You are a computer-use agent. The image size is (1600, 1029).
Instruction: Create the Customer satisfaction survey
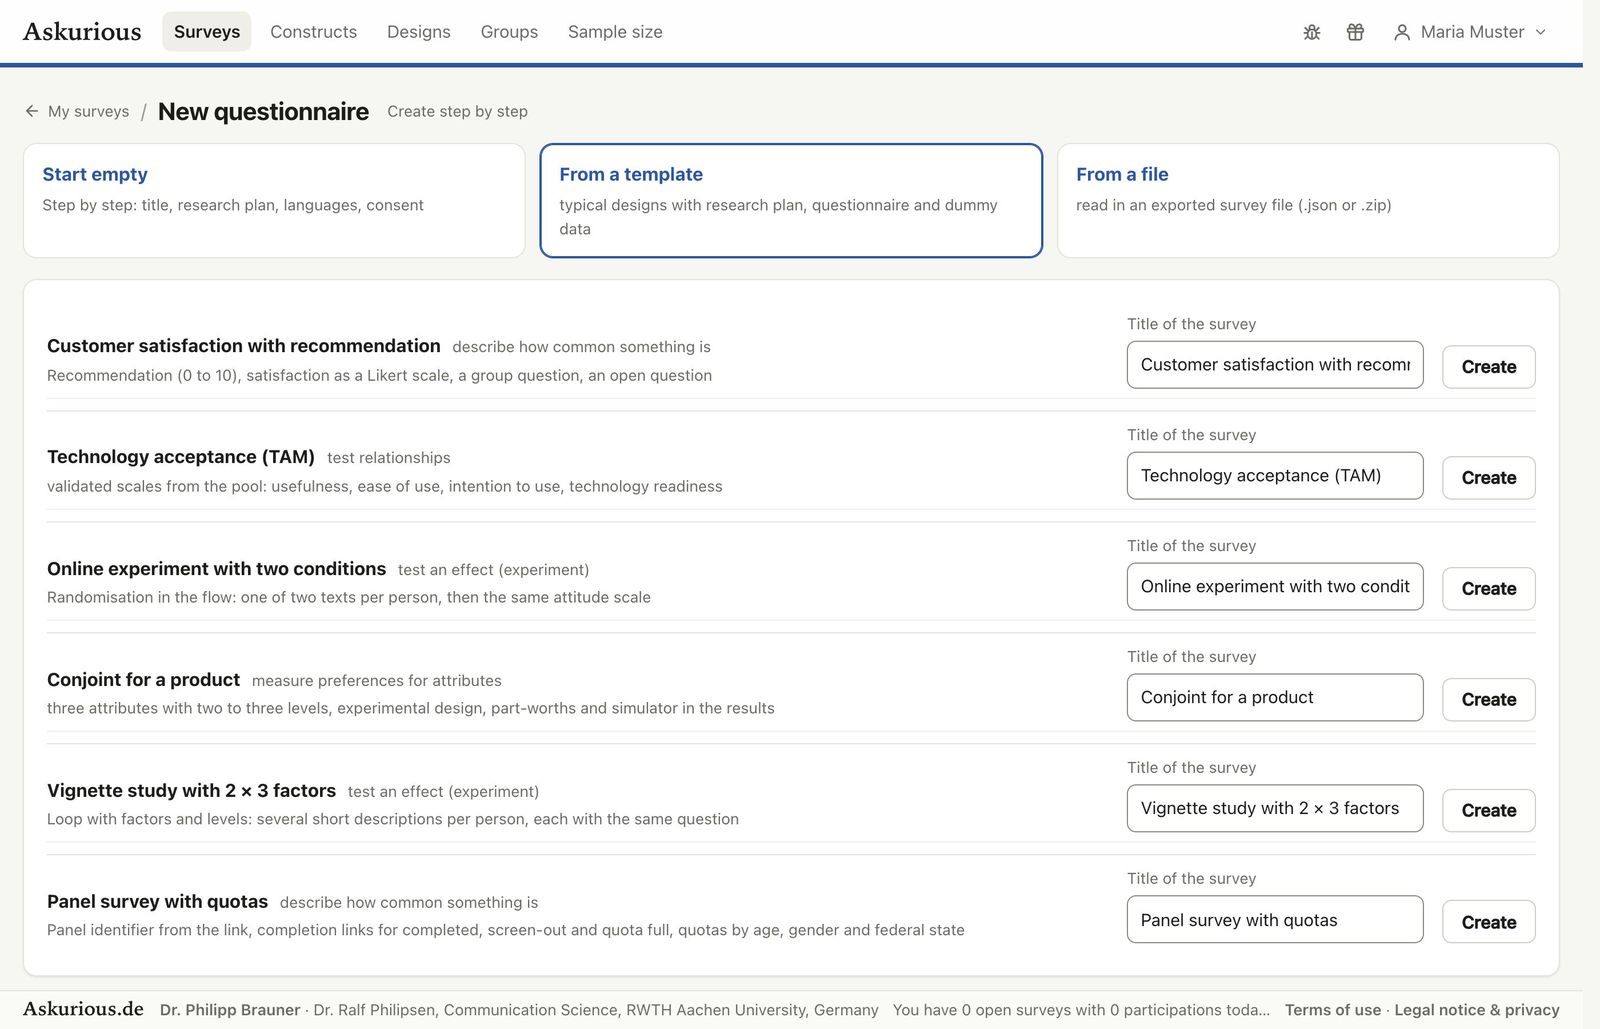click(x=1488, y=366)
